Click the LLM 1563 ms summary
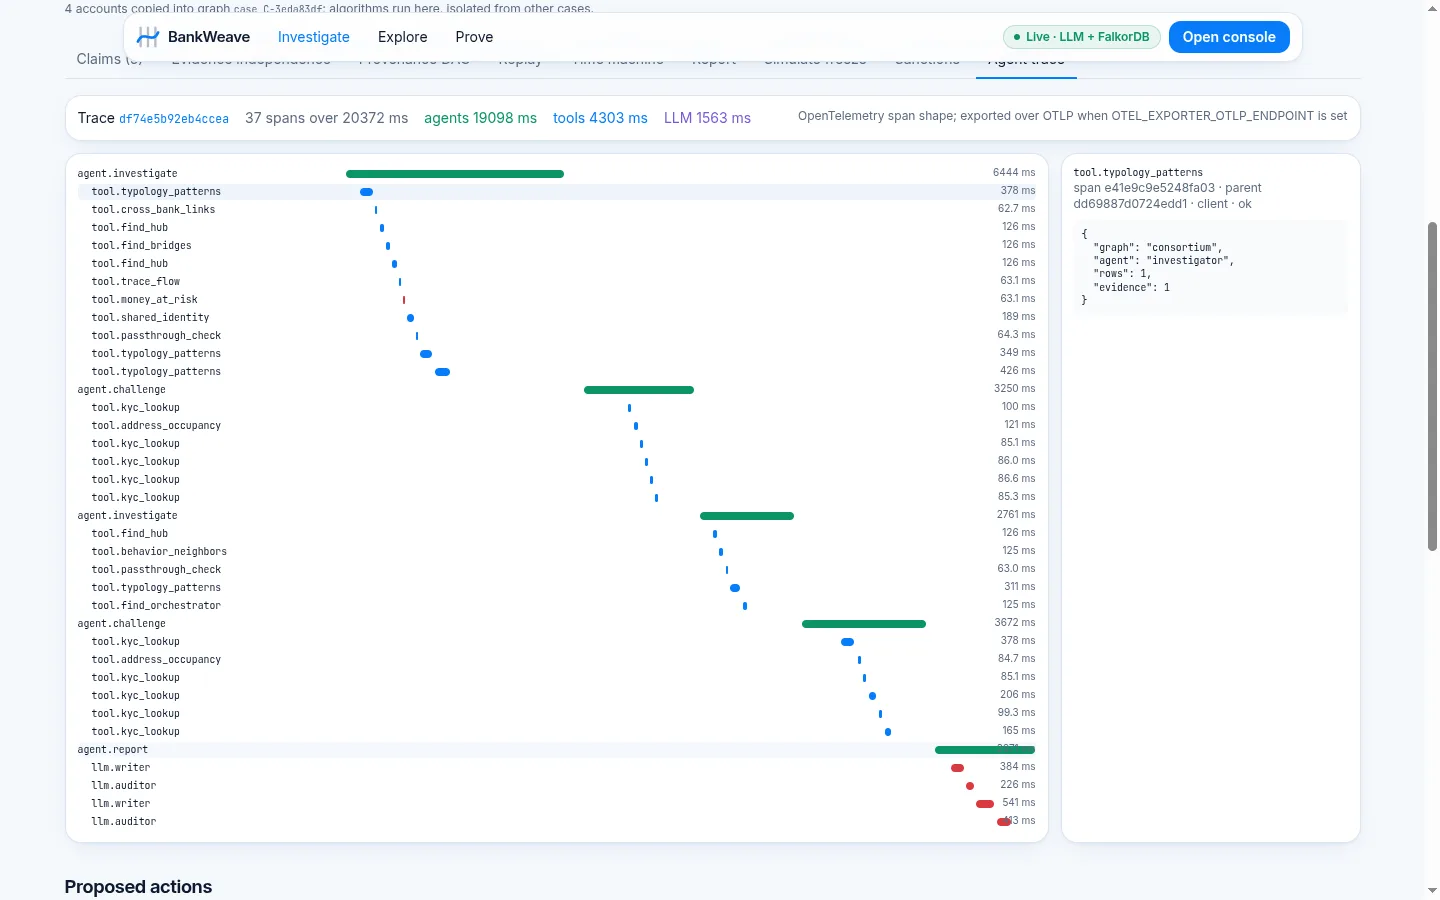The height and width of the screenshot is (900, 1440). click(x=707, y=118)
